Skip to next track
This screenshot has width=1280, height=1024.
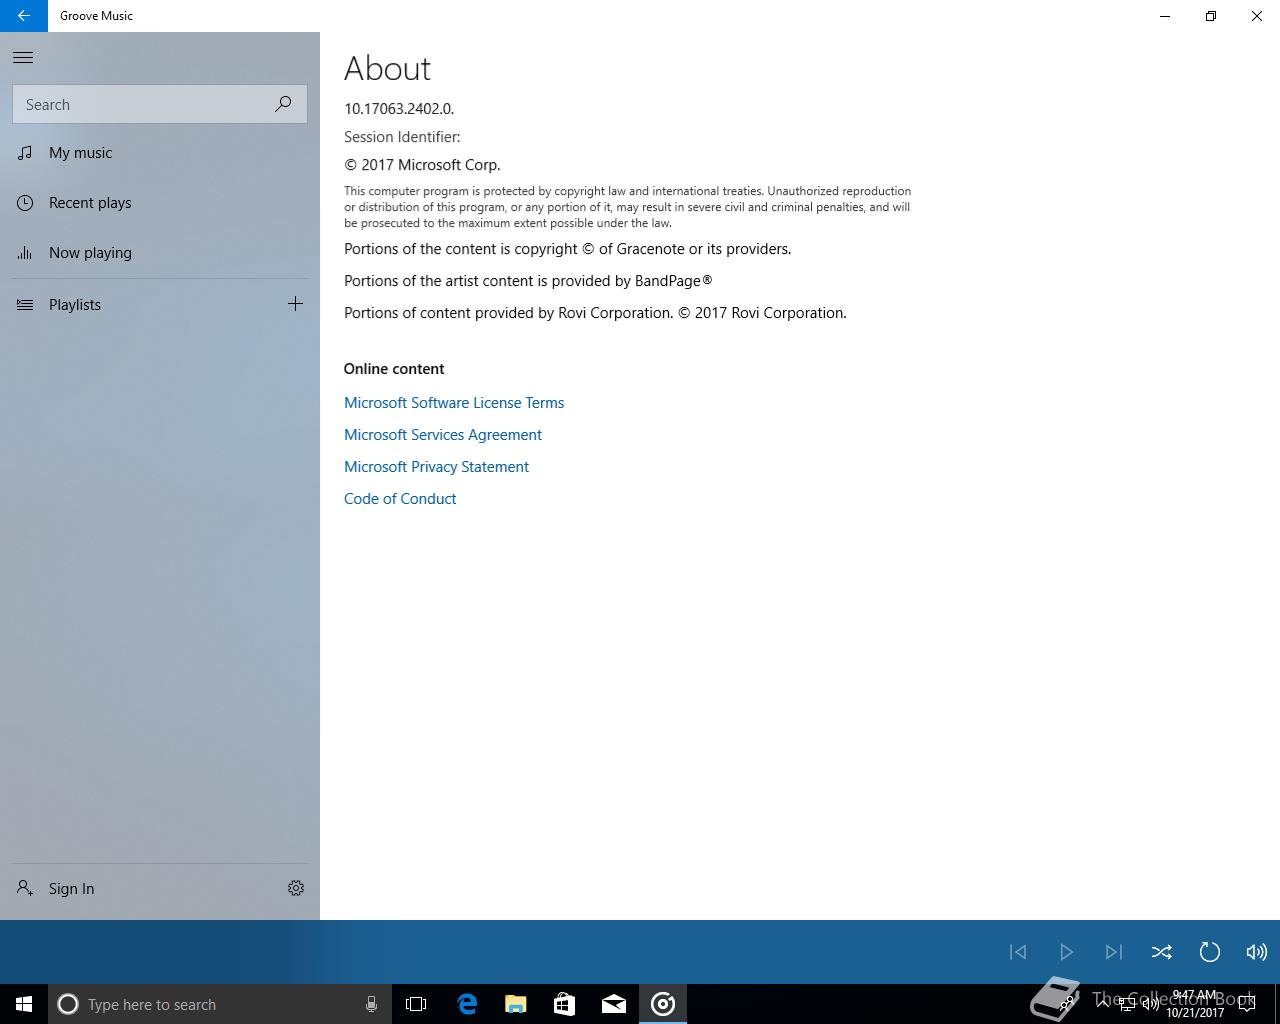click(1114, 952)
